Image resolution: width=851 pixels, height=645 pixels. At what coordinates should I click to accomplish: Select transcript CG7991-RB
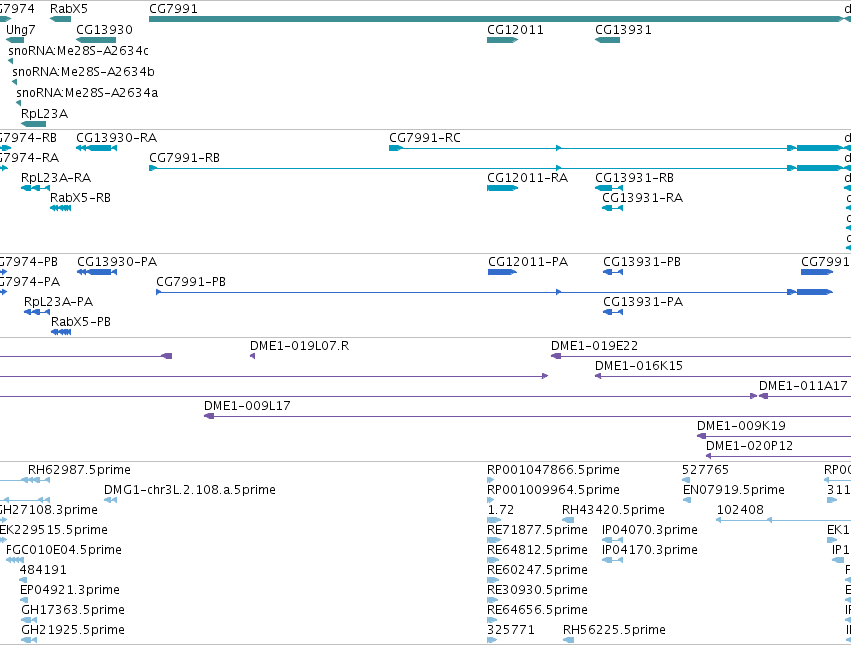click(496, 168)
